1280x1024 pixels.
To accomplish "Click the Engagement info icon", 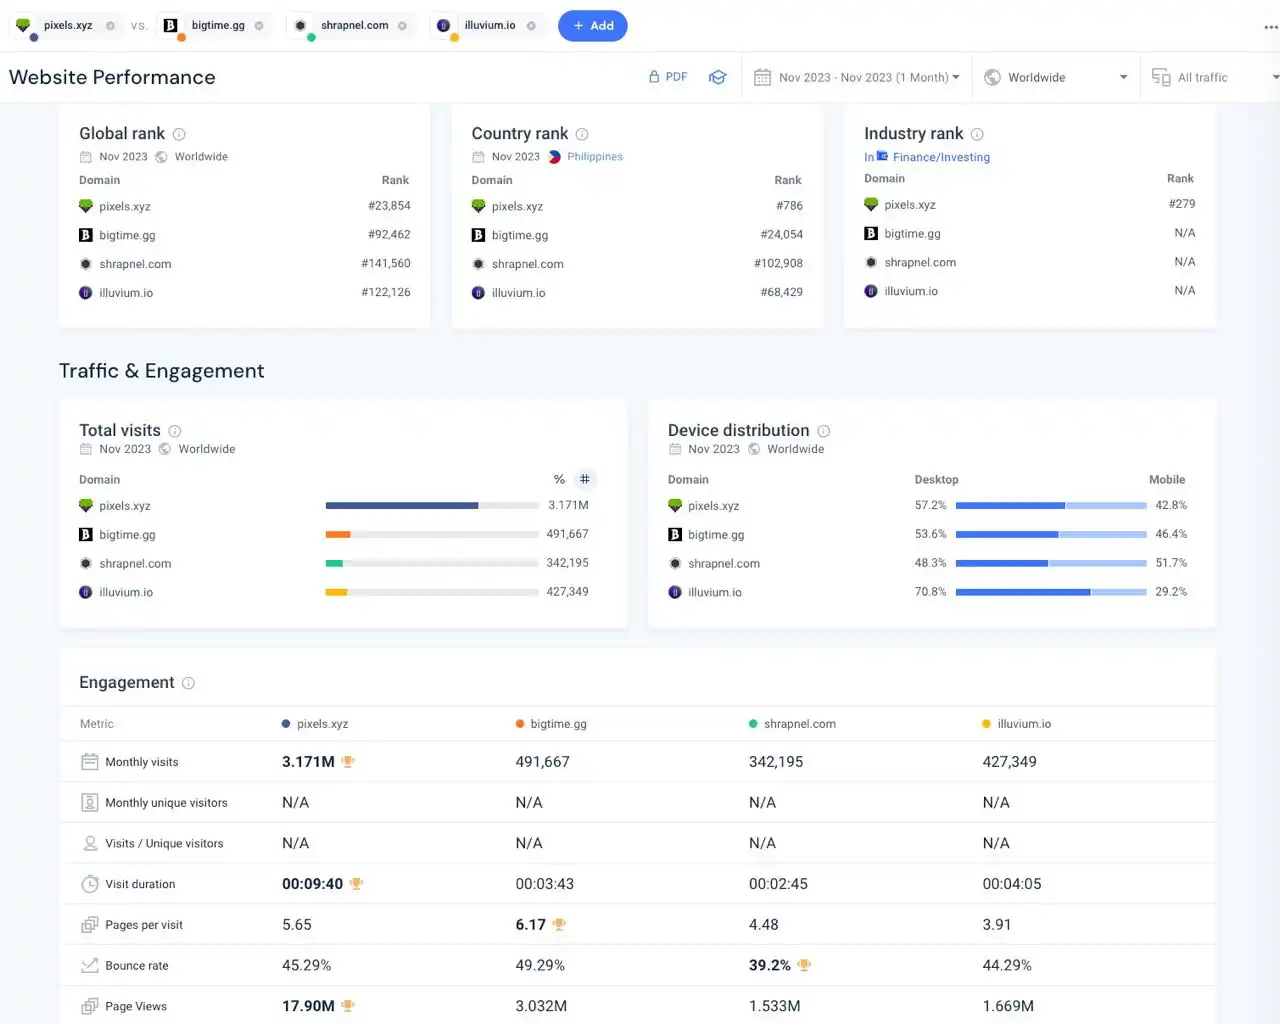I will click(x=188, y=683).
